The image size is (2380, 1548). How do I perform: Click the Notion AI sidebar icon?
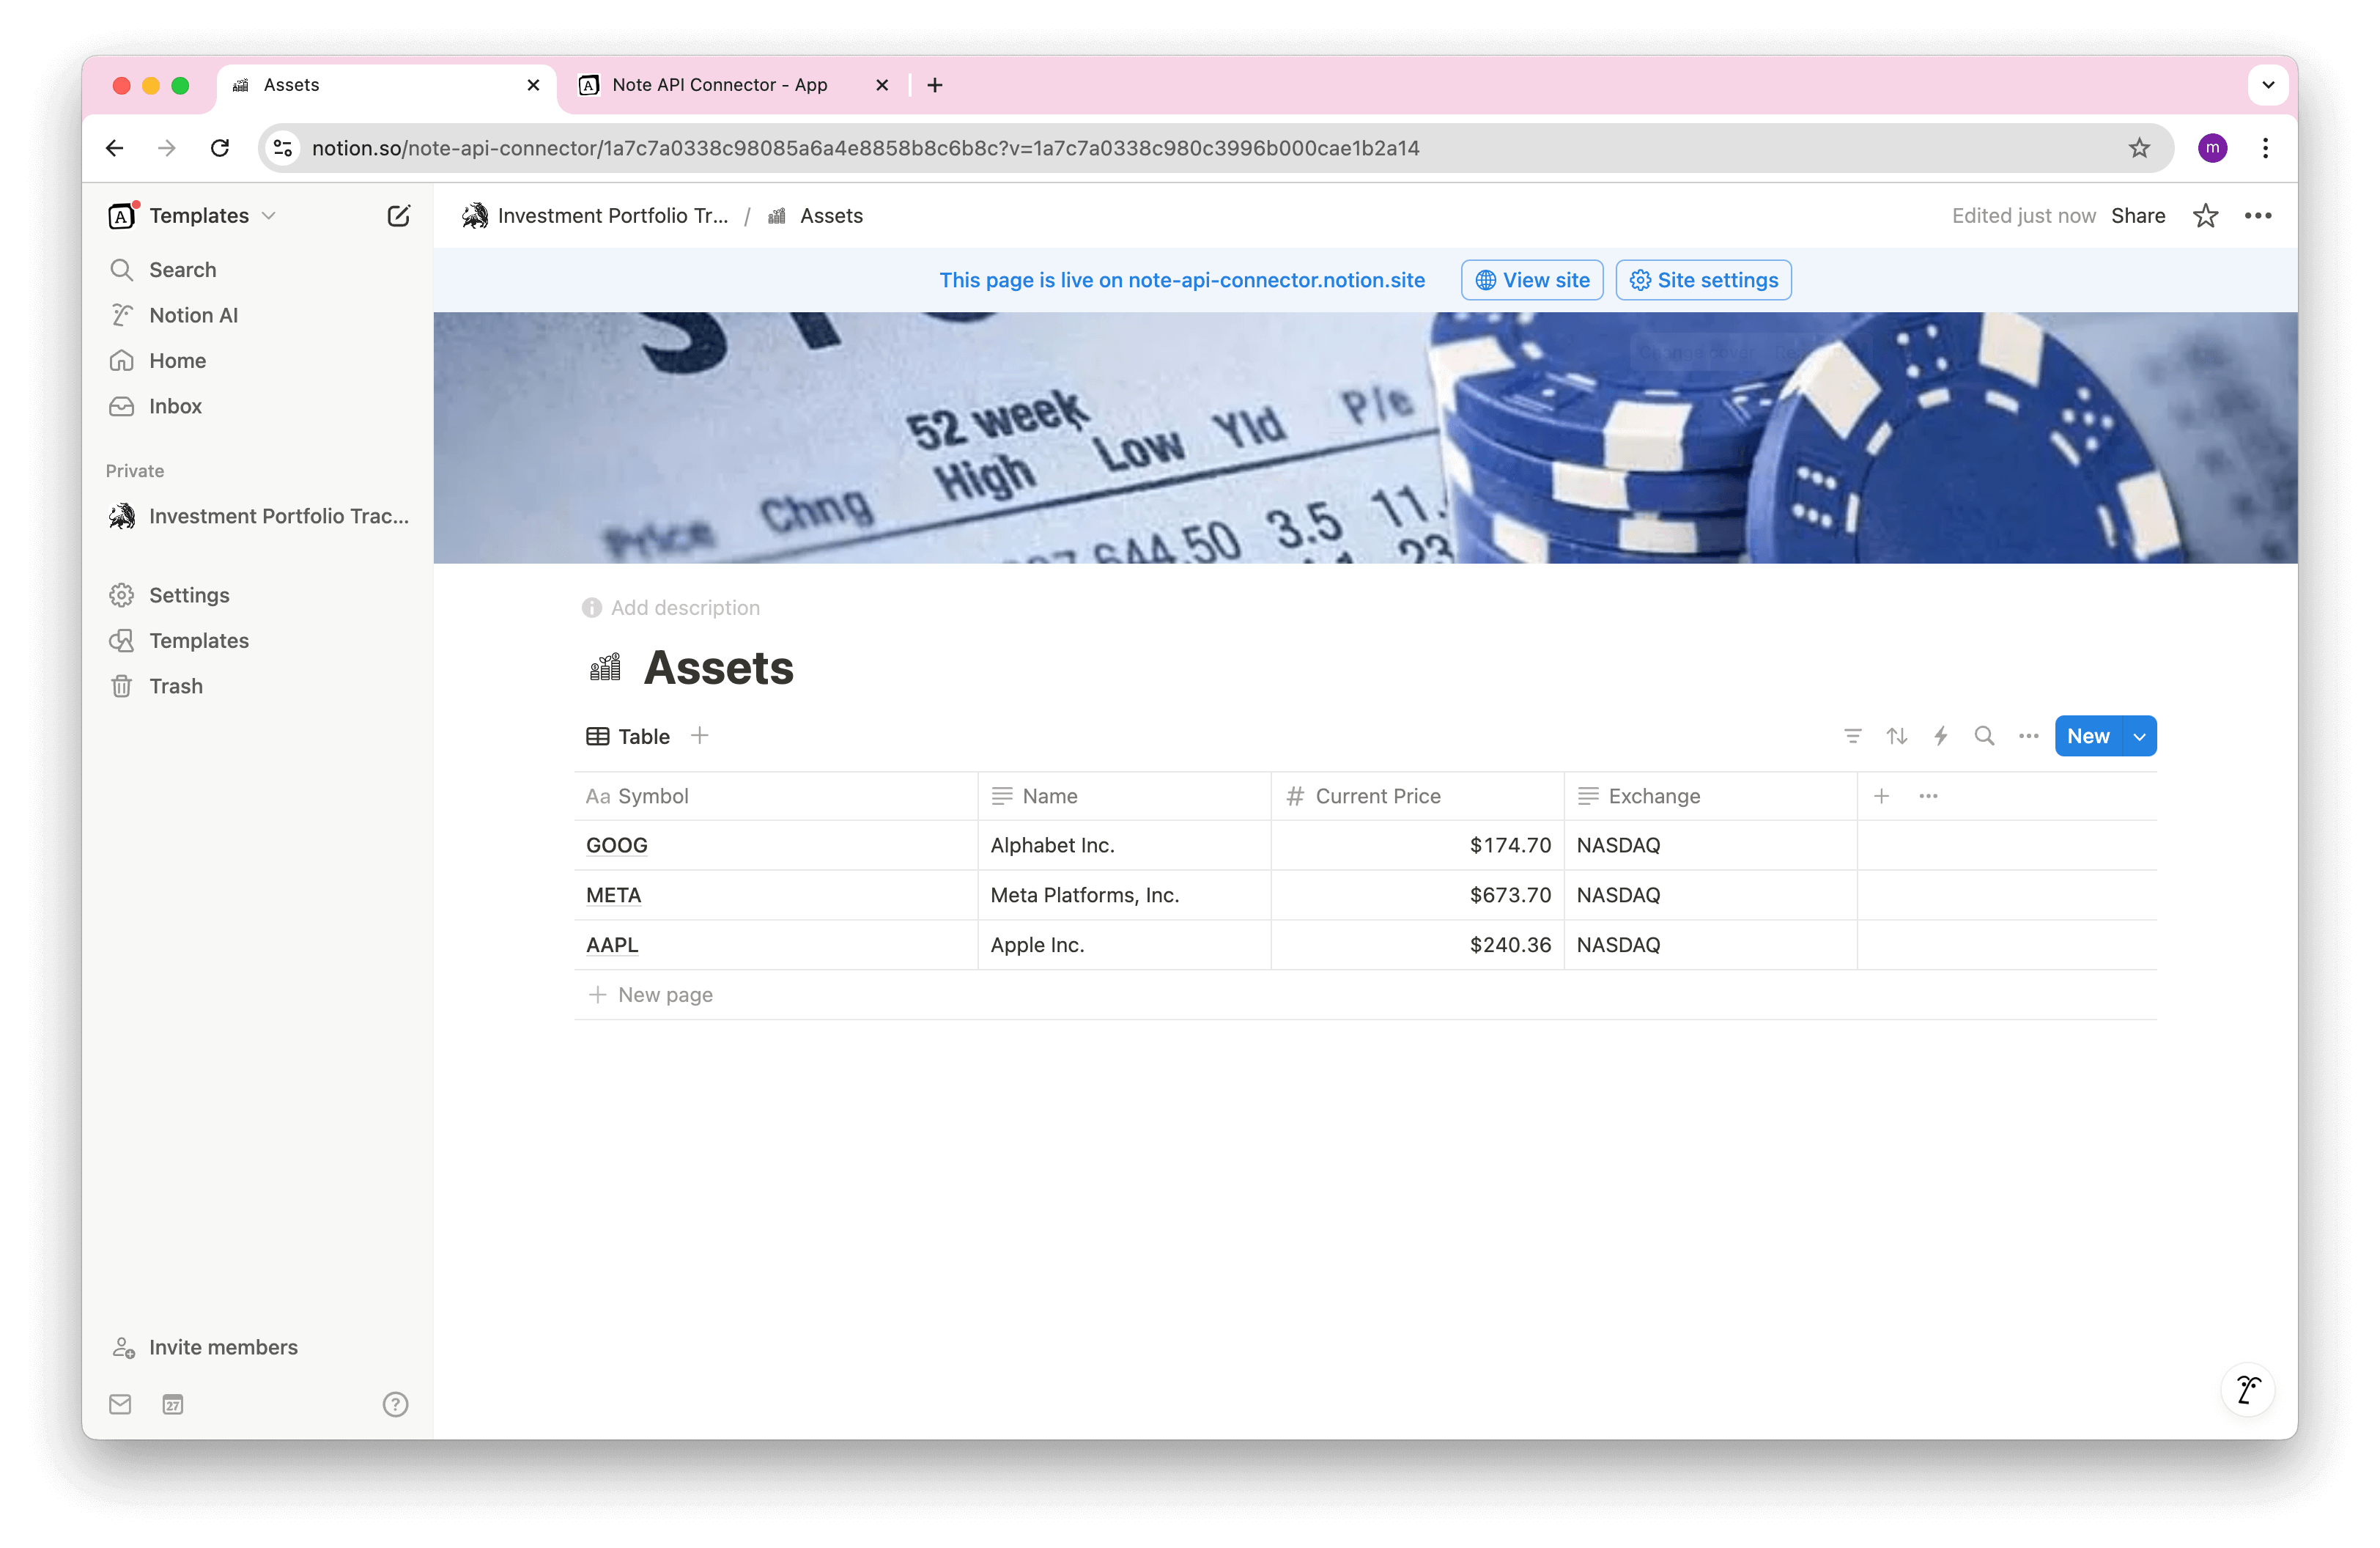[x=122, y=314]
